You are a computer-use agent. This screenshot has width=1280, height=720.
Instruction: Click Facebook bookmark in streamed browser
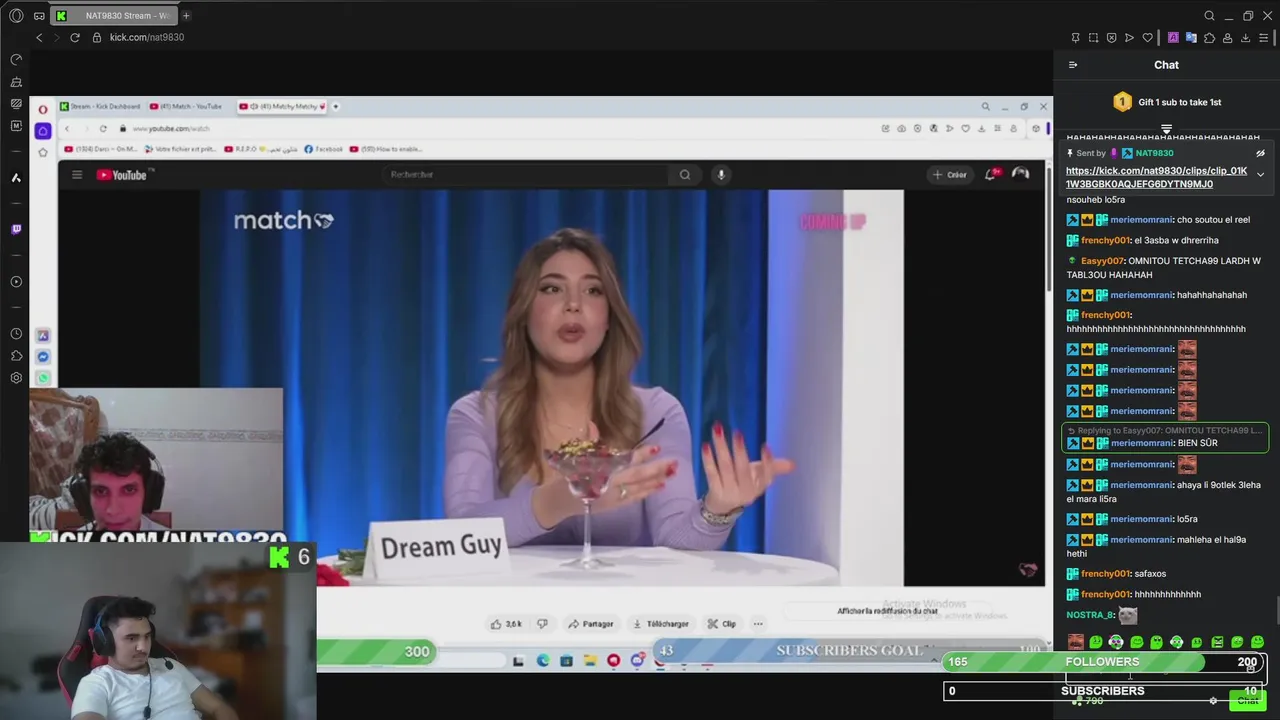tap(323, 149)
